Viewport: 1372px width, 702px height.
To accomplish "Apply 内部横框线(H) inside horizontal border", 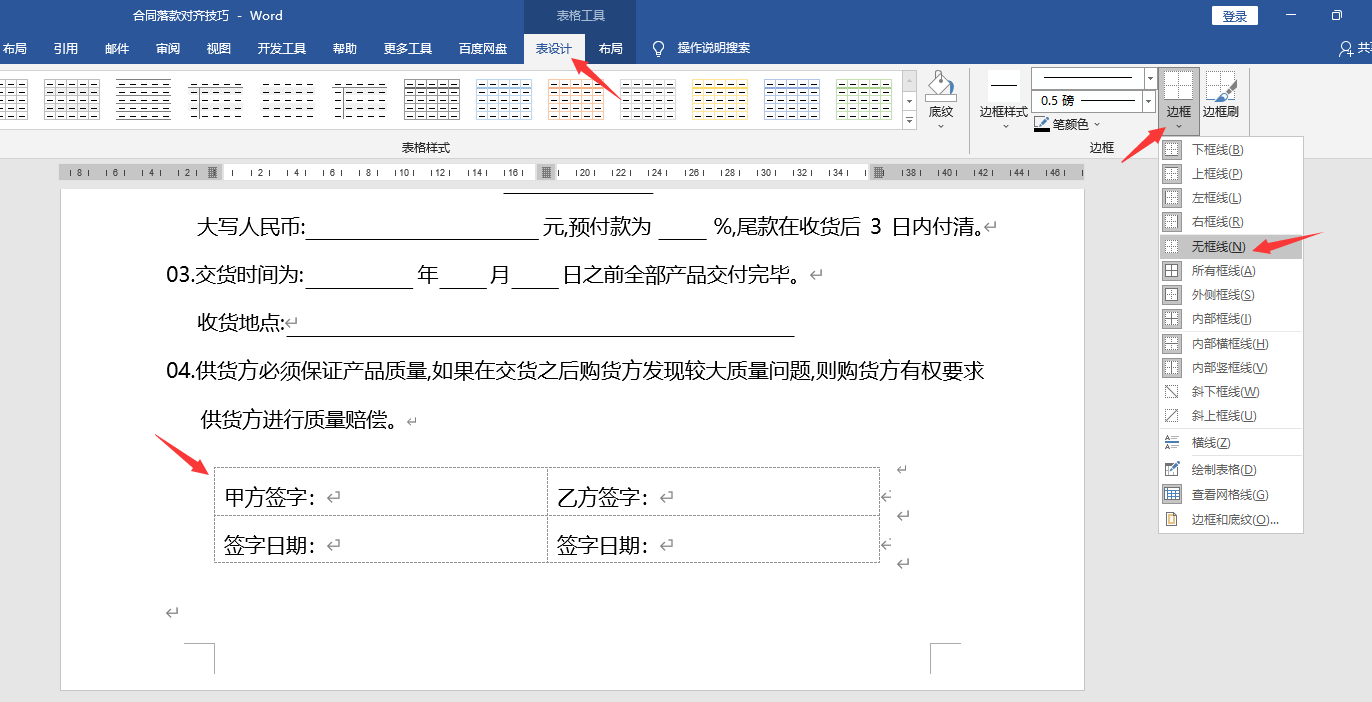I will tap(1231, 344).
